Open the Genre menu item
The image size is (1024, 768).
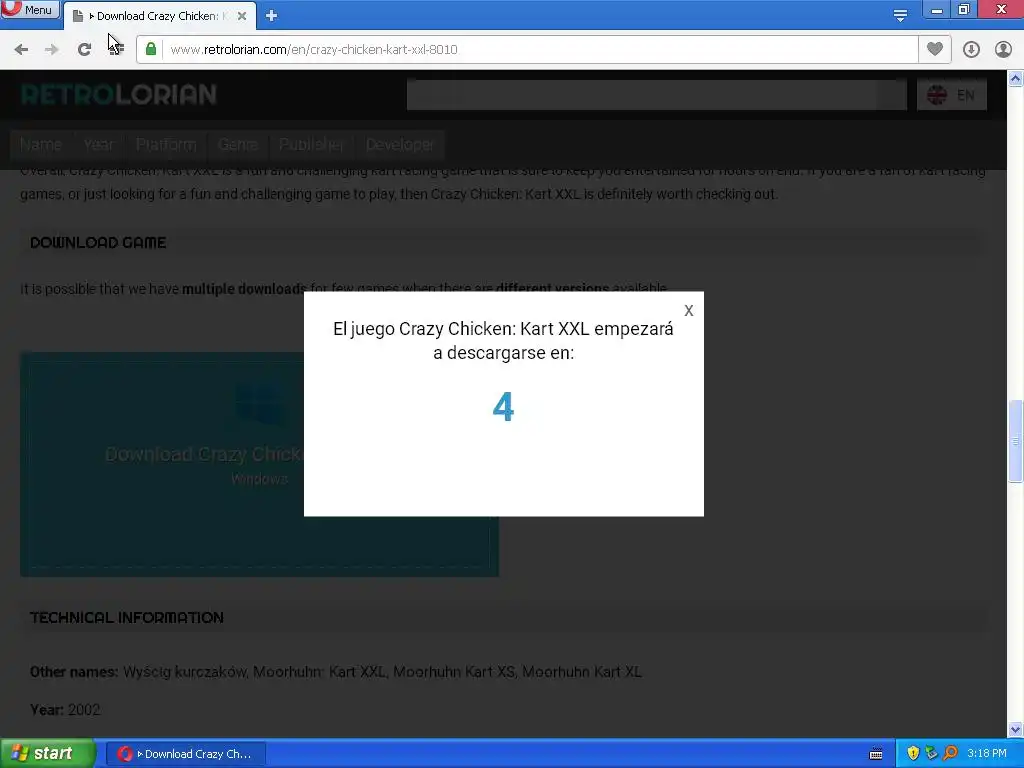tap(238, 144)
